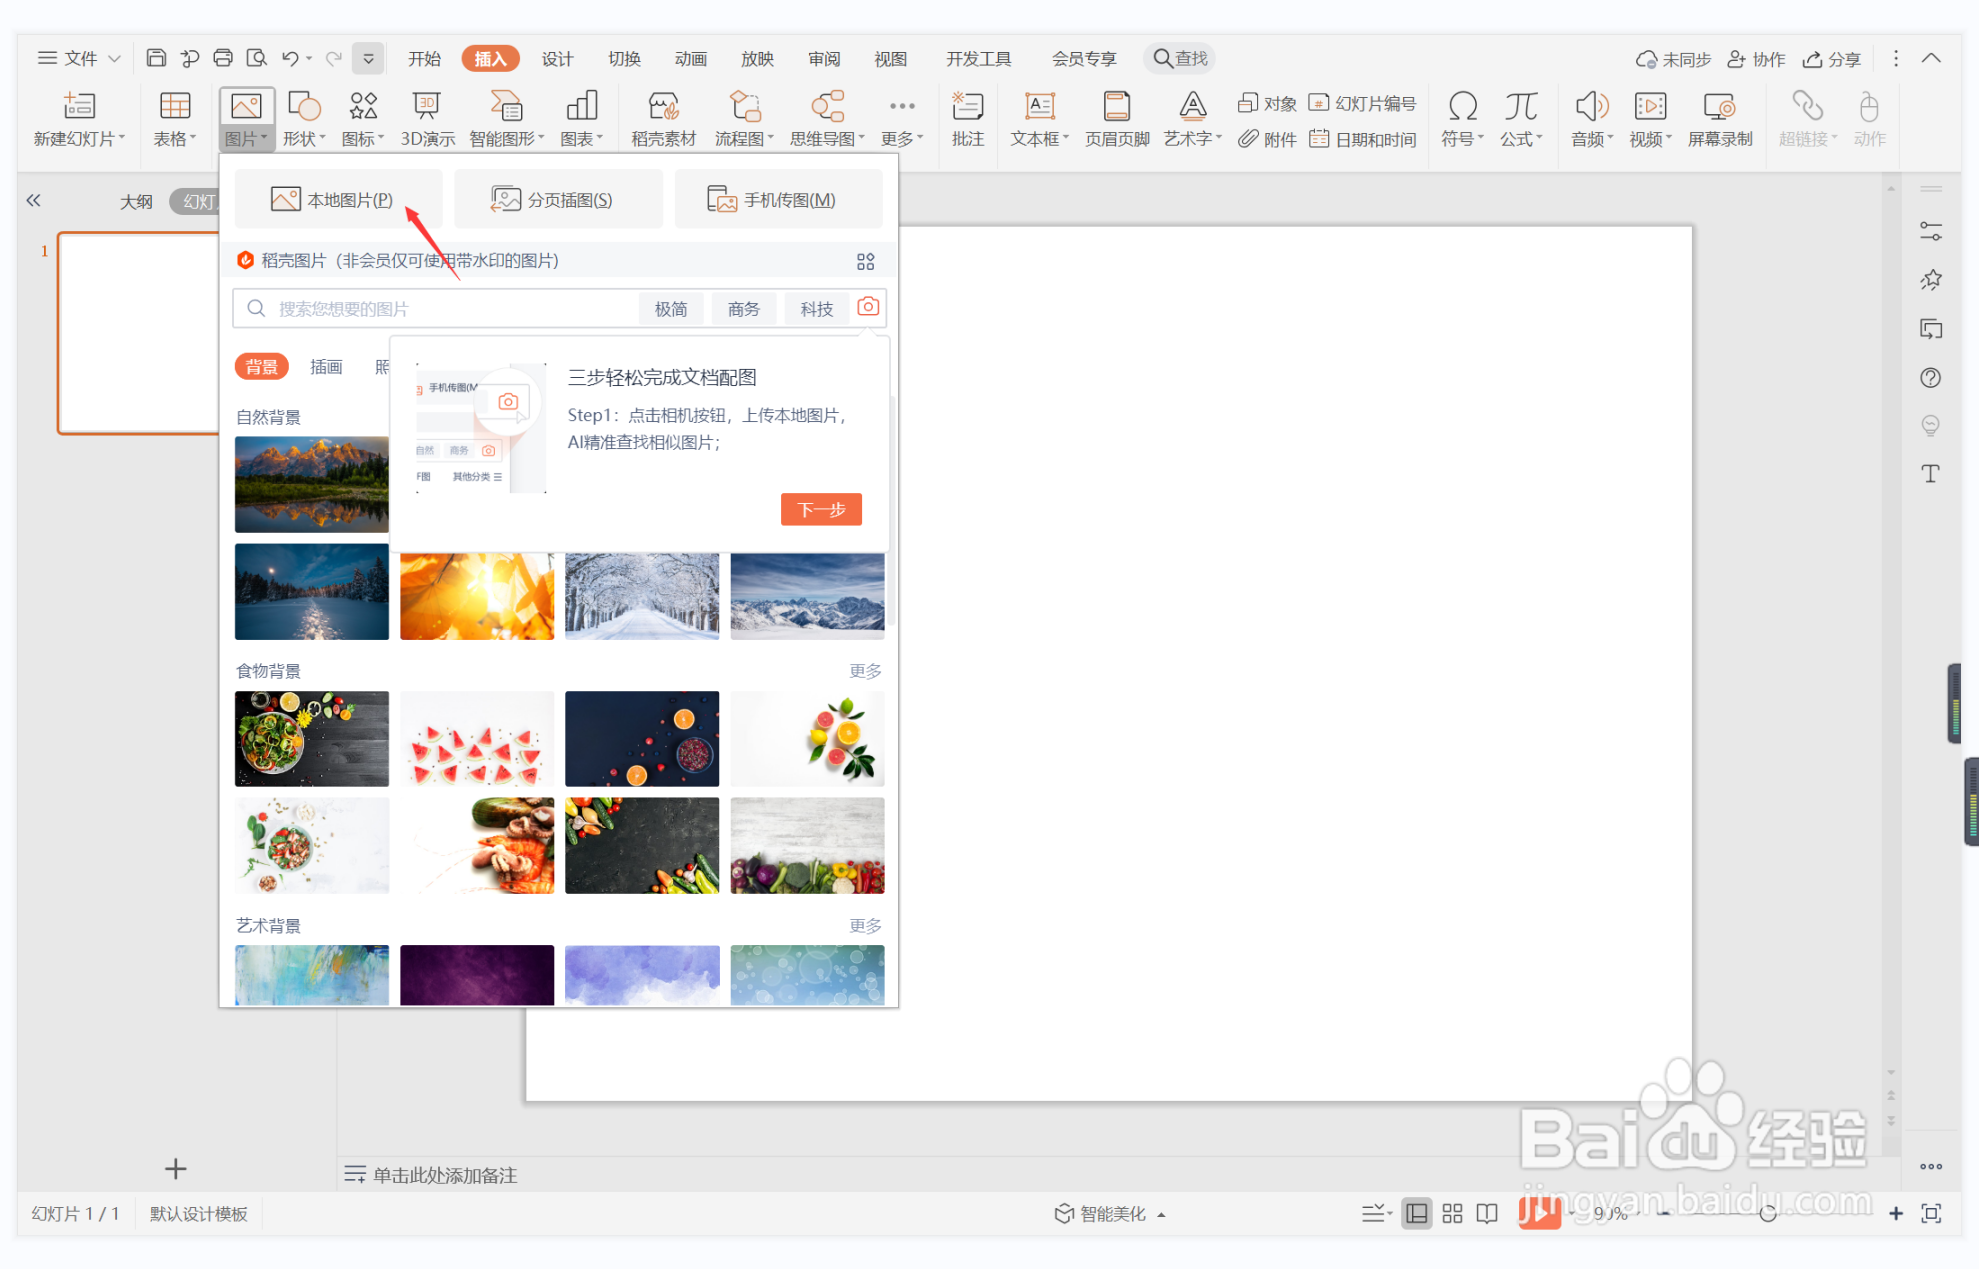Open 稻壳素材 resources icon
This screenshot has width=1979, height=1269.
tap(663, 119)
